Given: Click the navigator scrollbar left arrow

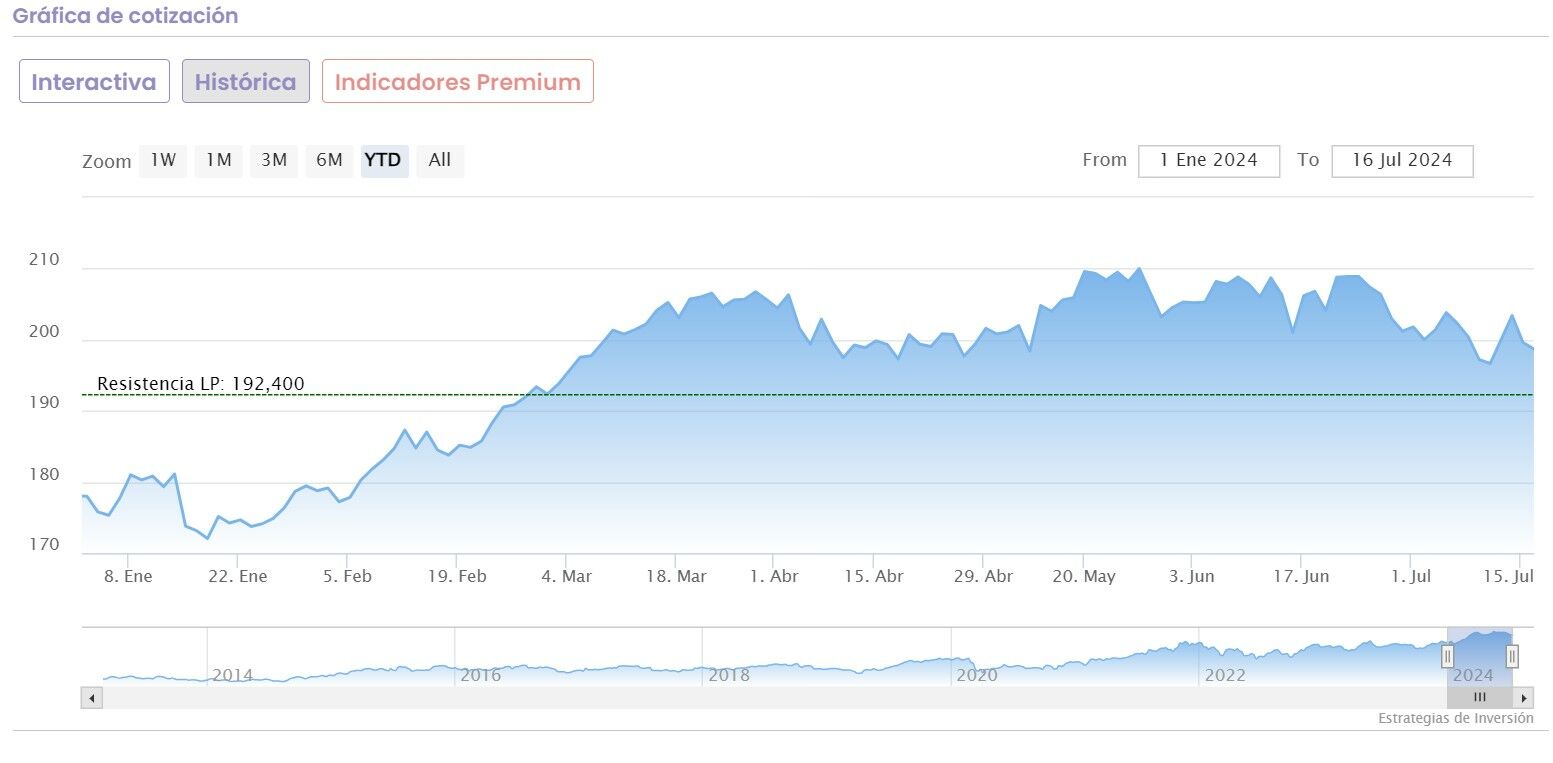Looking at the screenshot, I should click(x=92, y=698).
